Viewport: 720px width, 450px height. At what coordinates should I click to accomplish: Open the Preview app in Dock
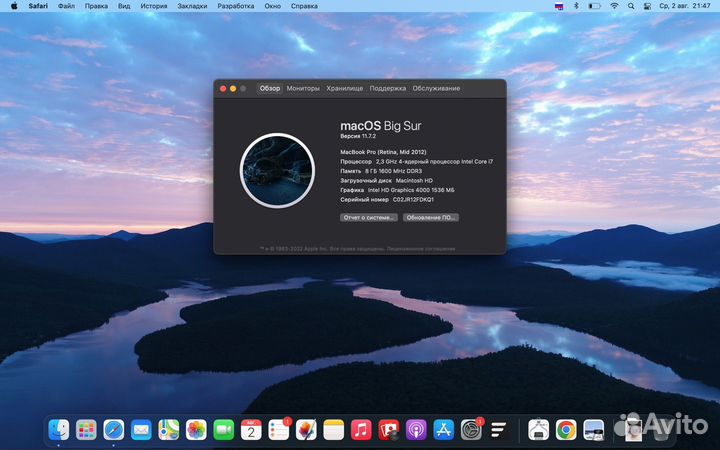(x=594, y=430)
